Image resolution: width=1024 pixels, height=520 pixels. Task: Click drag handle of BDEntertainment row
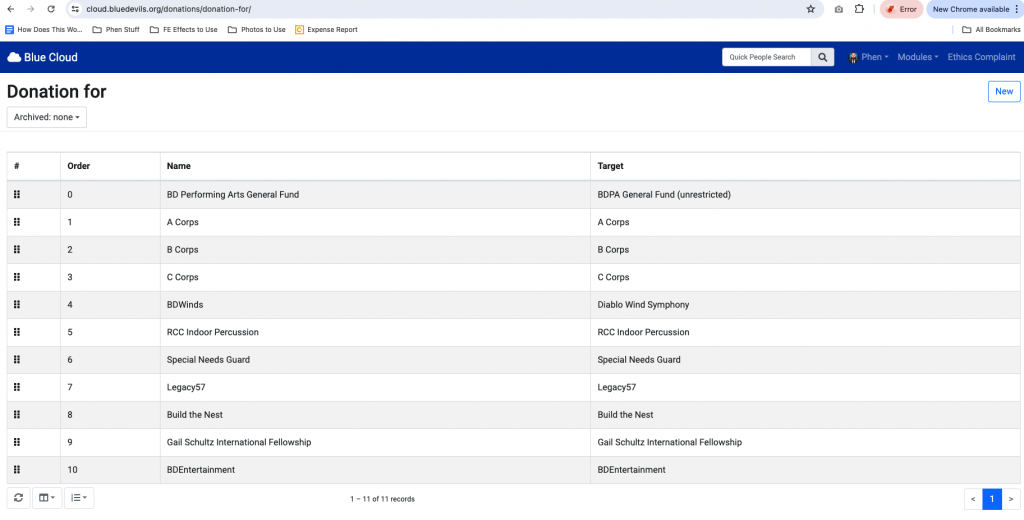(17, 469)
